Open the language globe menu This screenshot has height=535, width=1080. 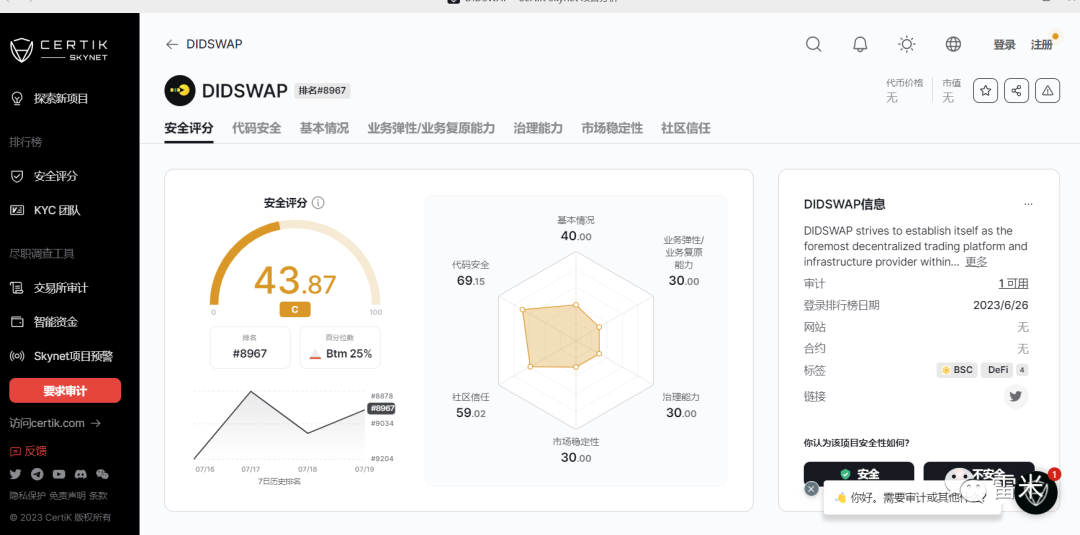(x=953, y=44)
